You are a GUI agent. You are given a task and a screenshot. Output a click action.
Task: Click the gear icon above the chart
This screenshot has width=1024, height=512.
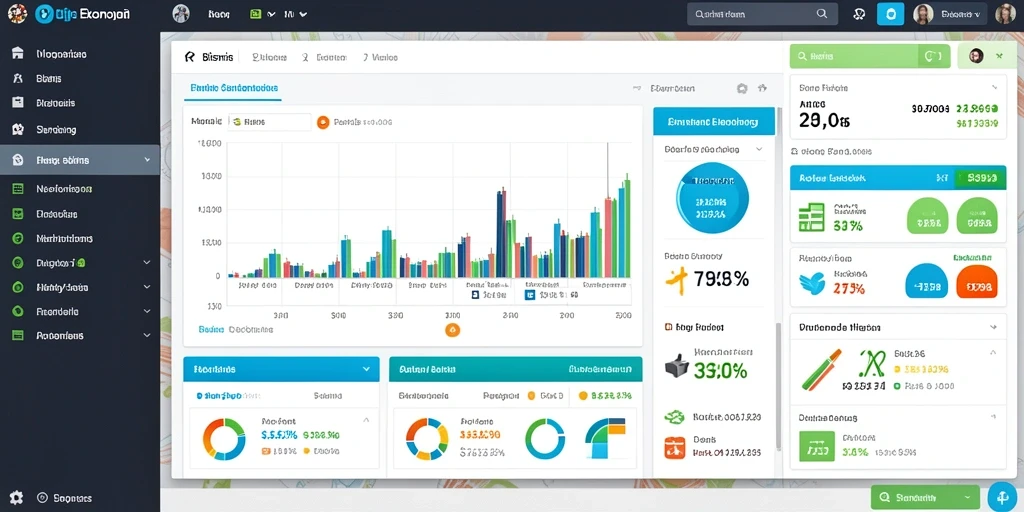(742, 88)
